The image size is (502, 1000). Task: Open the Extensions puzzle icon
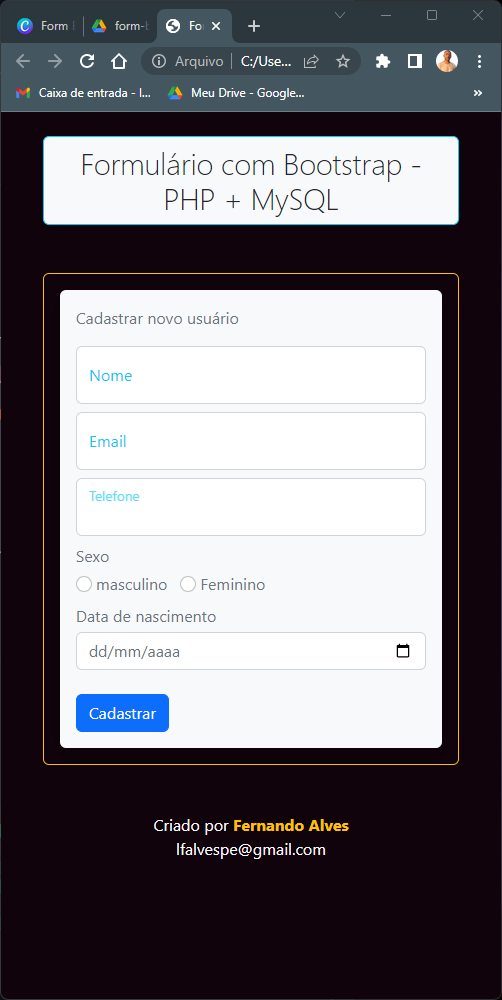click(x=383, y=61)
